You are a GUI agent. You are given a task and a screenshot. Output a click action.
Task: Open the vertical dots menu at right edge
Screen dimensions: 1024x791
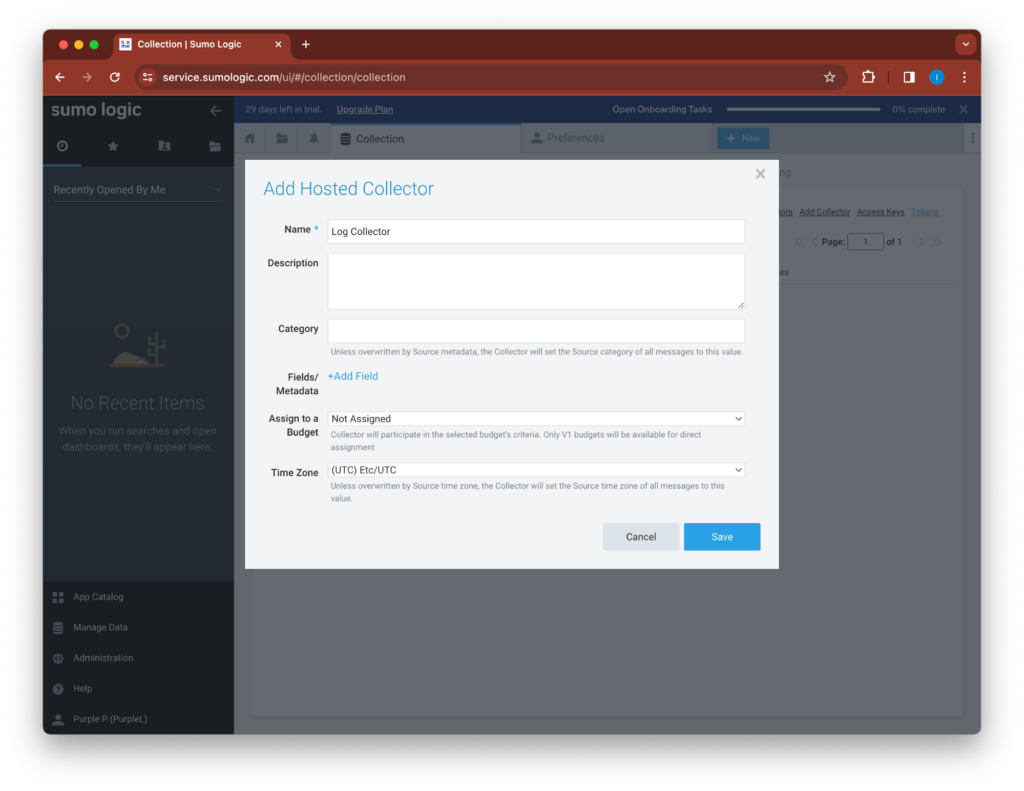(972, 138)
